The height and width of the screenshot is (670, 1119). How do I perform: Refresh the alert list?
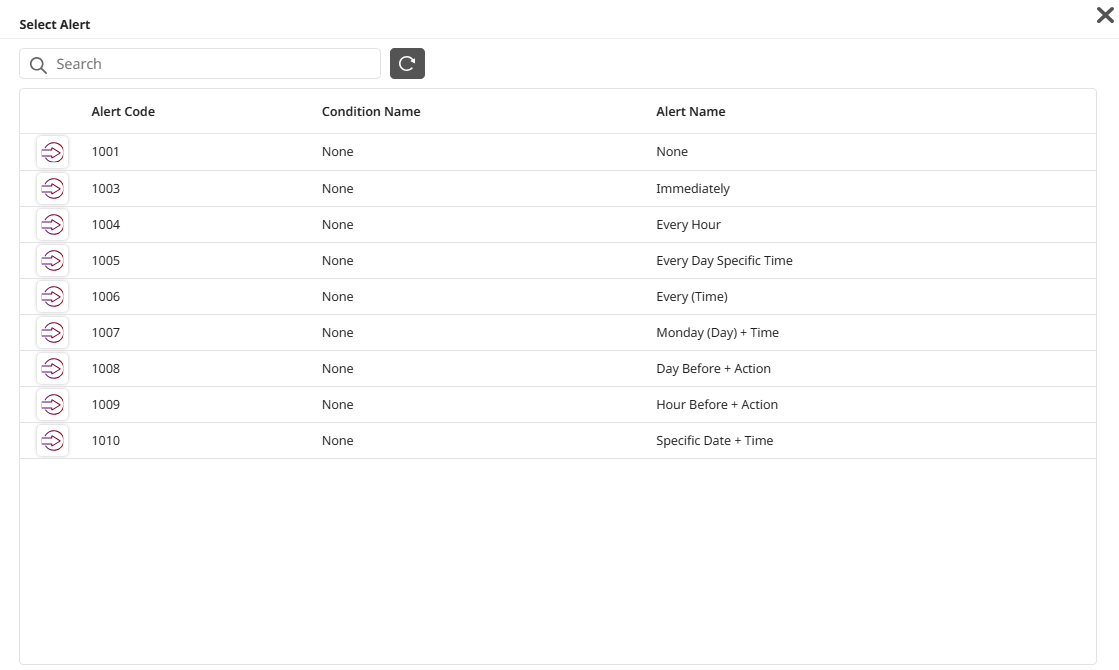(407, 64)
